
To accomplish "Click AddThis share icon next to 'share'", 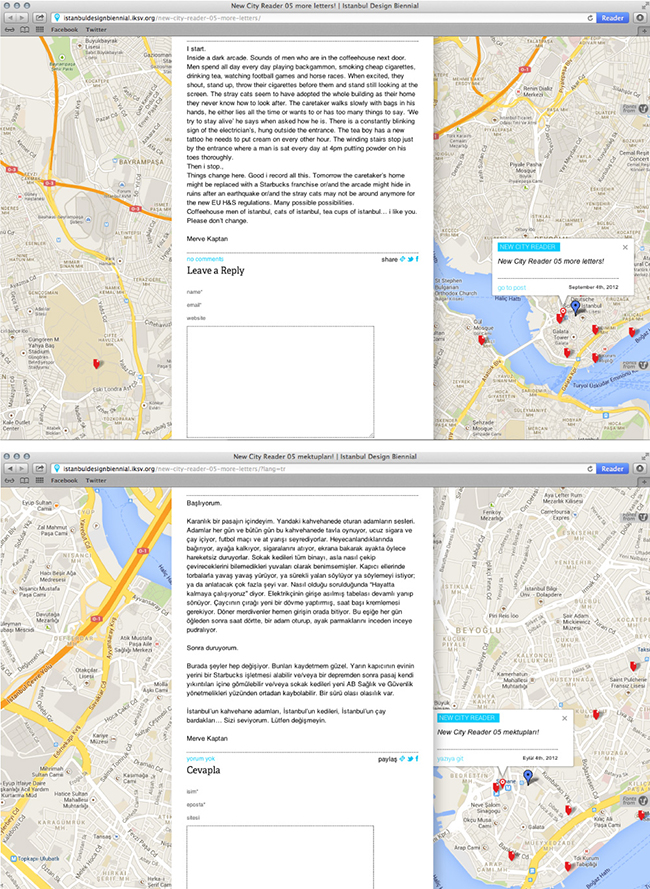I will tap(403, 259).
